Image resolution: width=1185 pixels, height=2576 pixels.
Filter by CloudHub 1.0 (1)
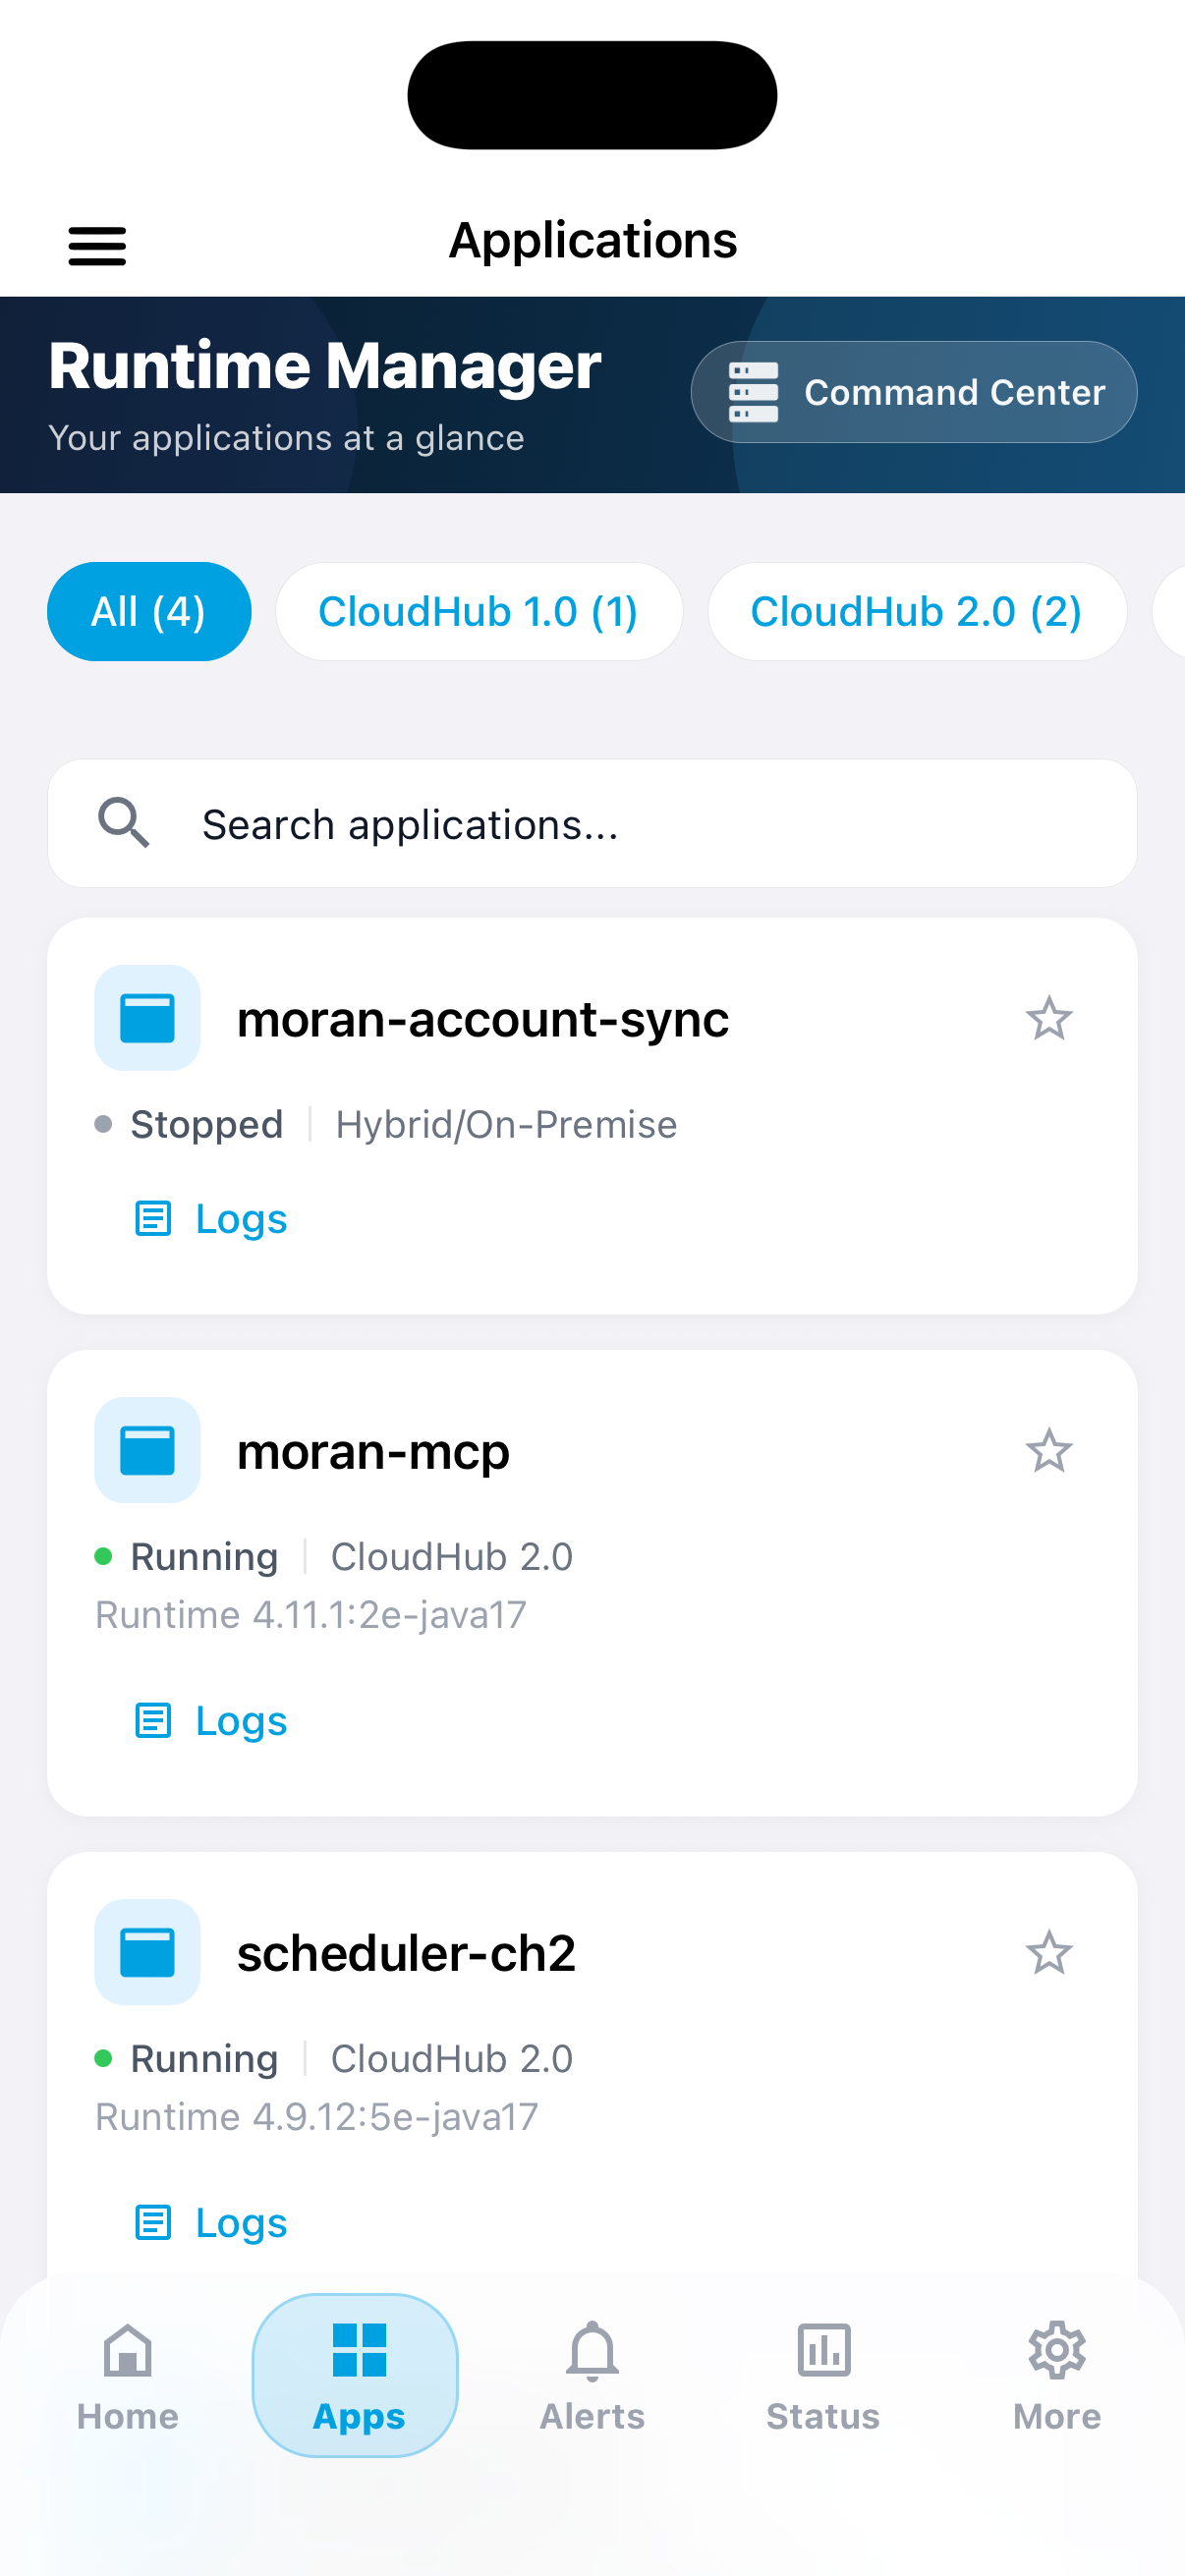tap(479, 611)
